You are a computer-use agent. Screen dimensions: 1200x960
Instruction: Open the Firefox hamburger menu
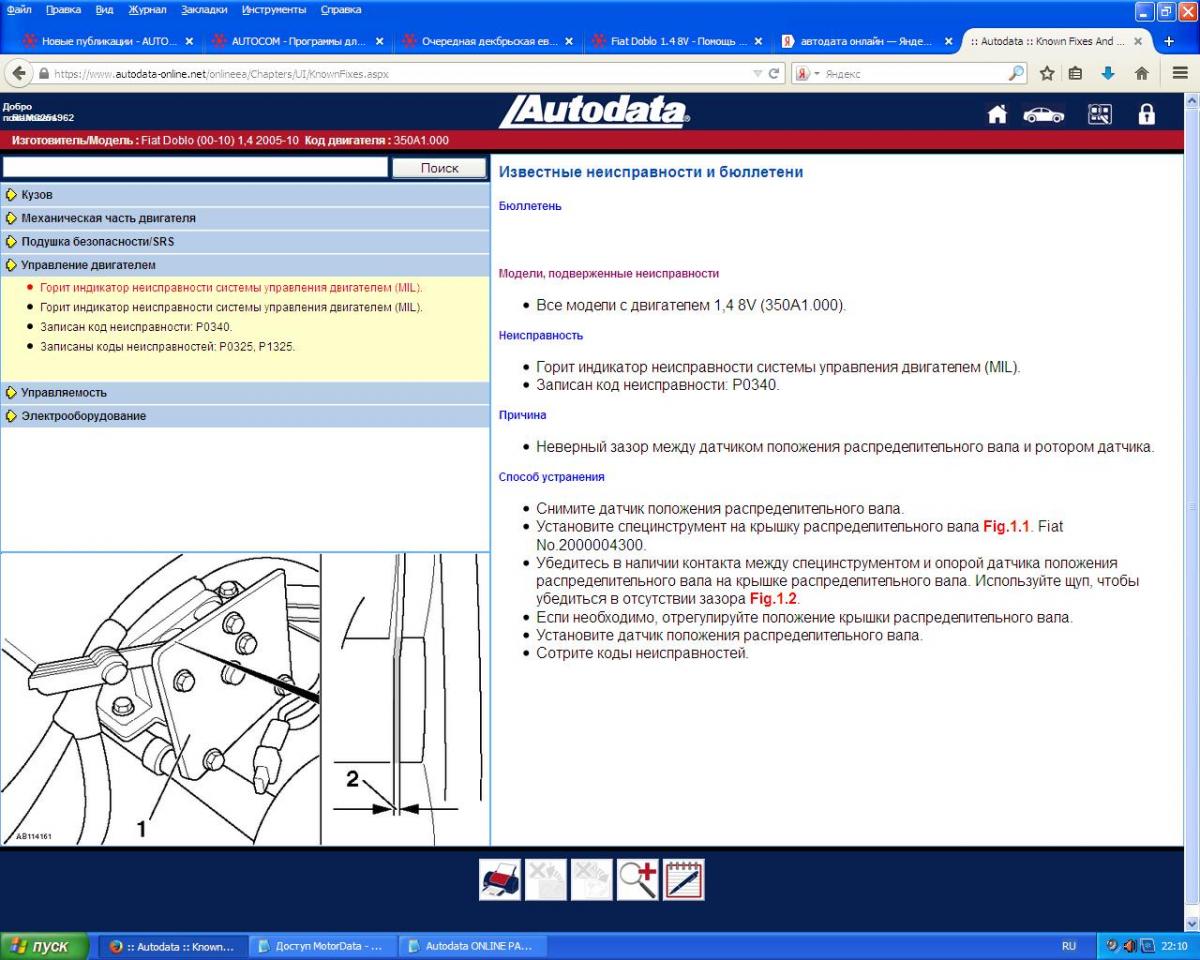point(1180,73)
